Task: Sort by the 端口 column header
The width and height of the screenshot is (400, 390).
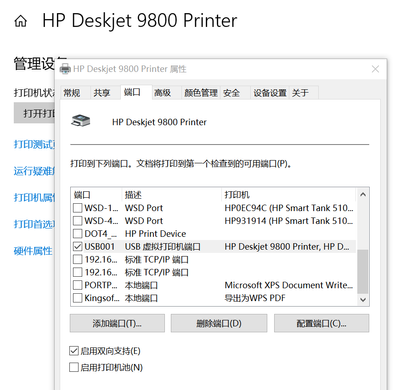Action: pyautogui.click(x=96, y=195)
